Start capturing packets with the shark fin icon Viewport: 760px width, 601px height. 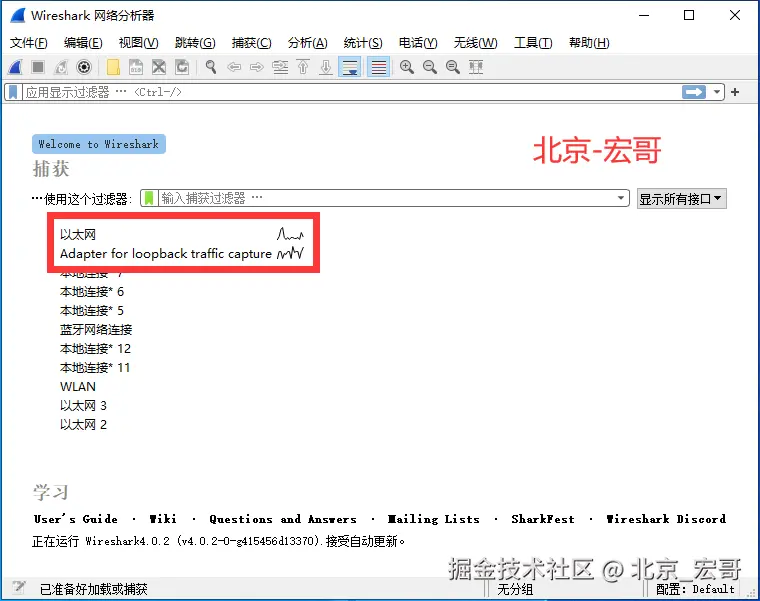pyautogui.click(x=15, y=67)
